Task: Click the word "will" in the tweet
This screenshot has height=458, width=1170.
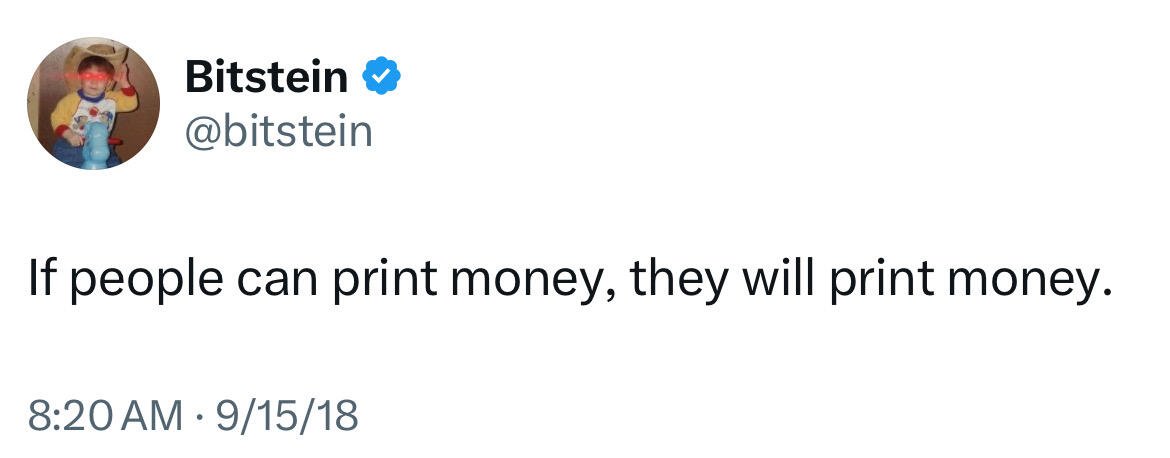Action: tap(777, 277)
